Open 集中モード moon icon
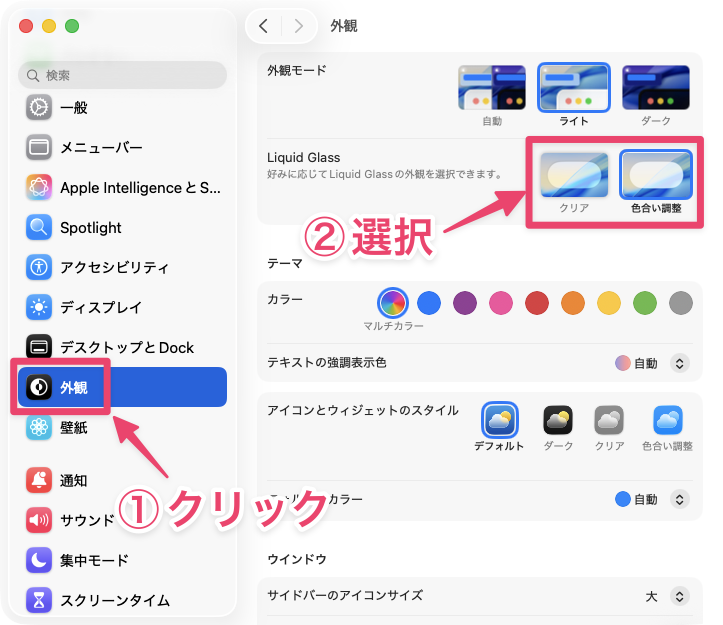Image resolution: width=723 pixels, height=625 pixels. point(39,560)
